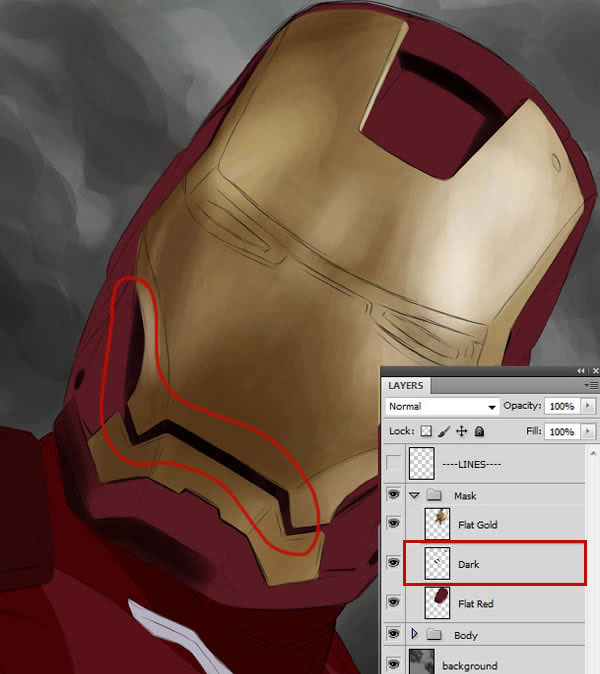The height and width of the screenshot is (674, 600).
Task: Hide the Body group
Action: (393, 634)
